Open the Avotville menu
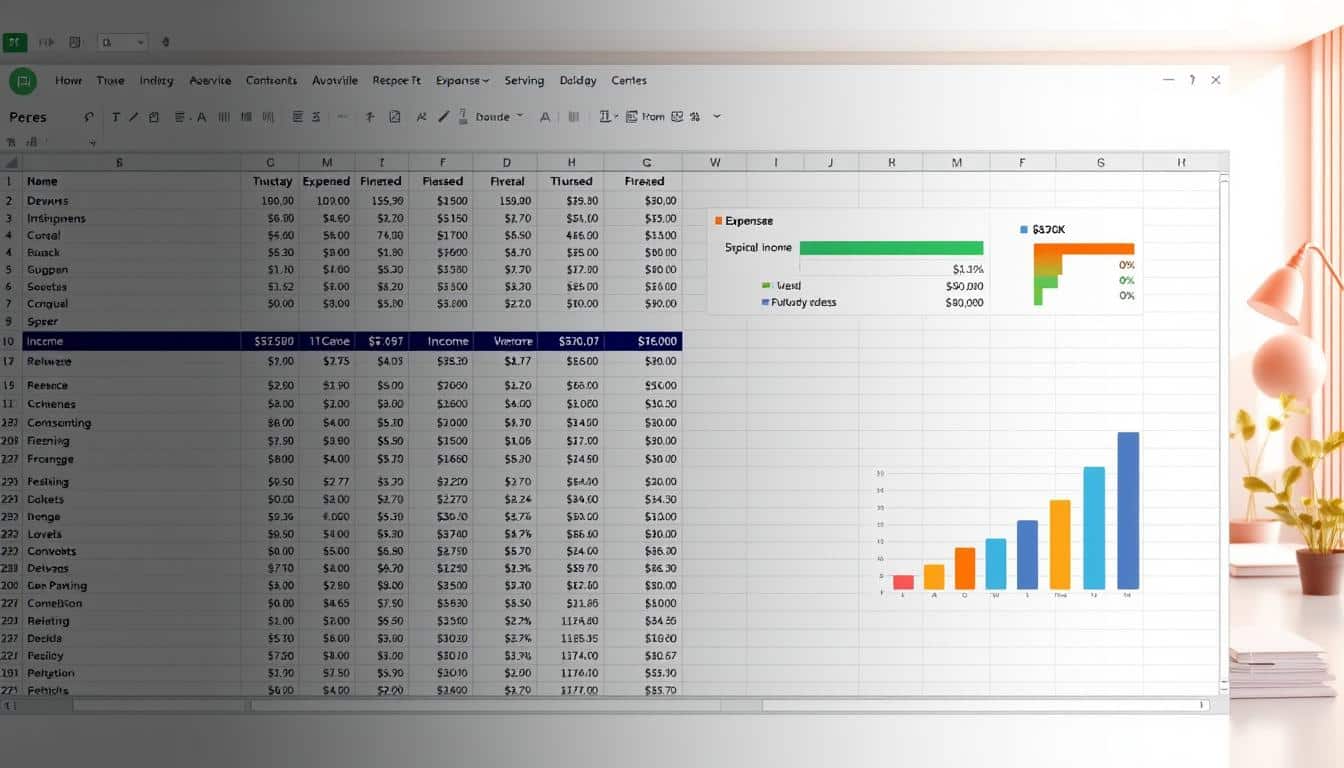The width and height of the screenshot is (1344, 768). 335,81
